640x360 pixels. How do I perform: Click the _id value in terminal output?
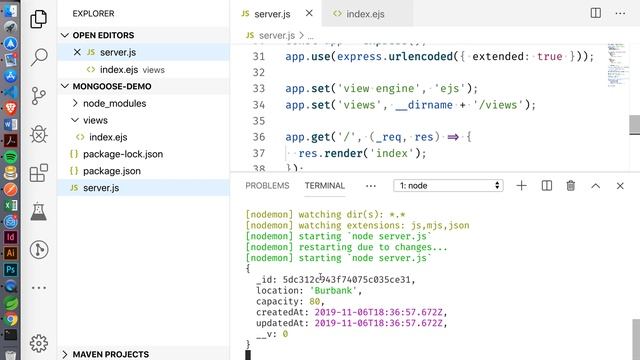click(x=347, y=280)
